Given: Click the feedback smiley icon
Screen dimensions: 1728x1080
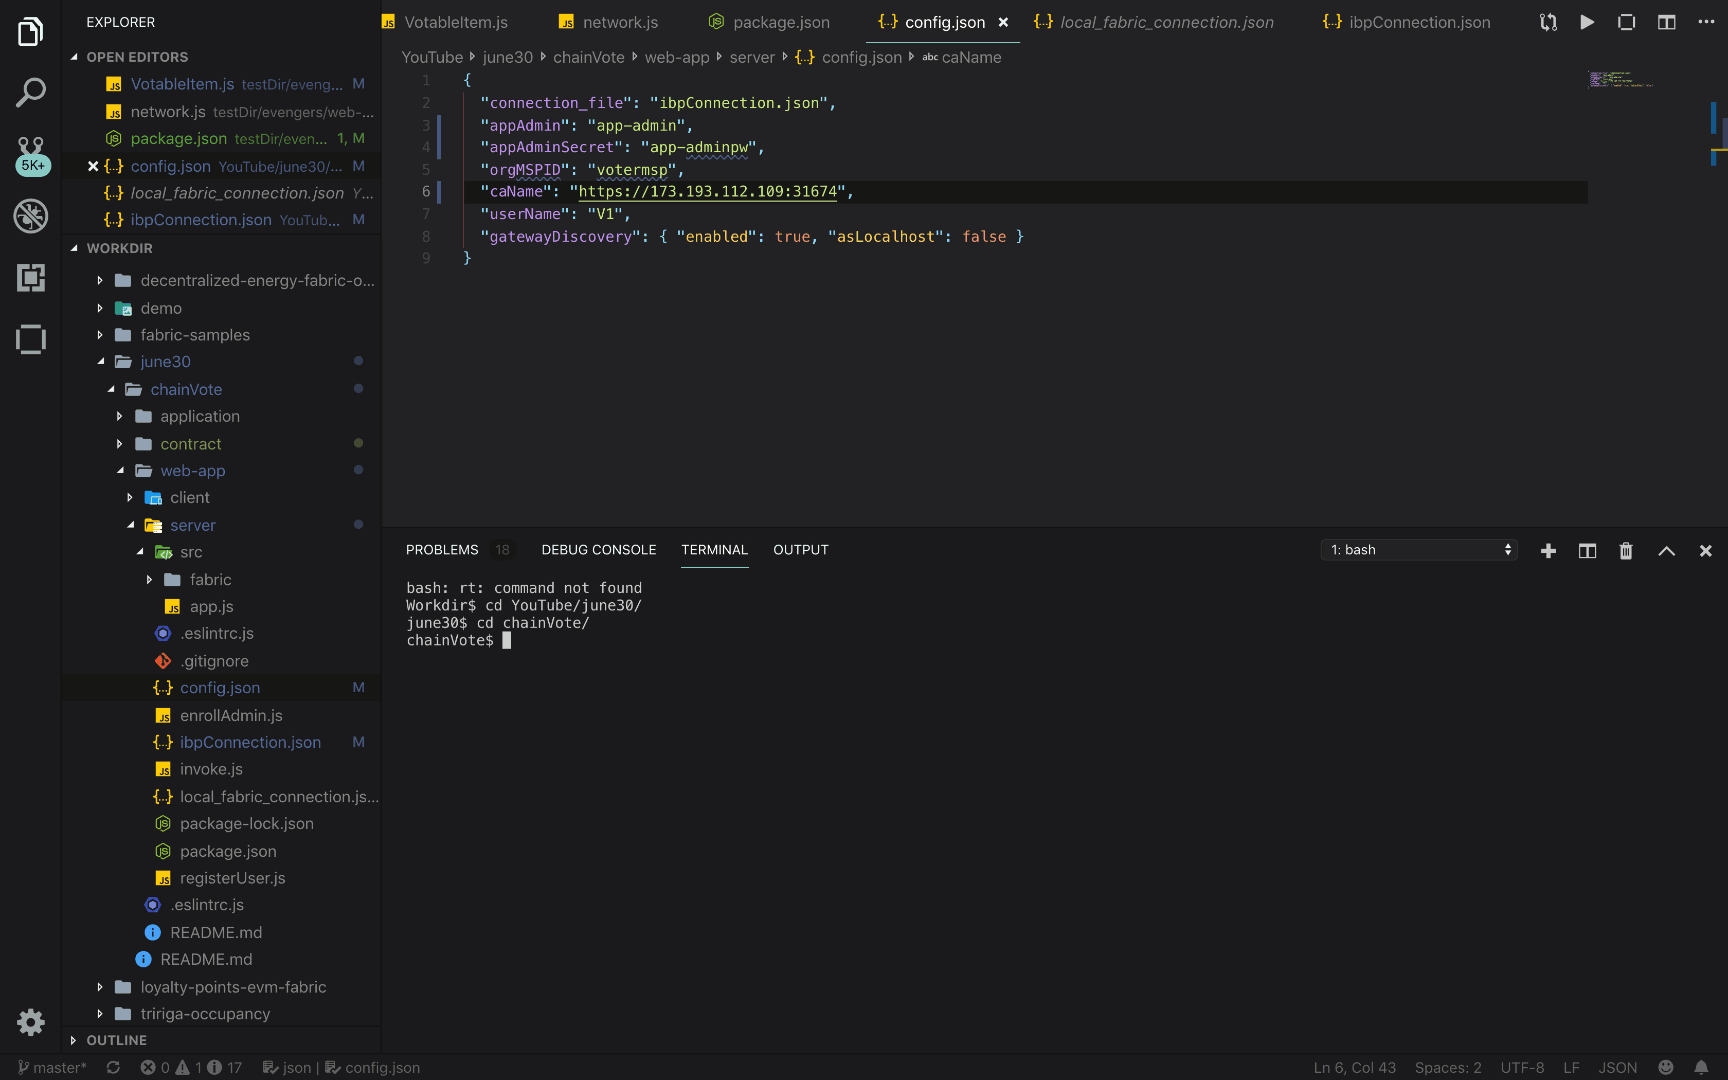Looking at the screenshot, I should (x=1666, y=1068).
